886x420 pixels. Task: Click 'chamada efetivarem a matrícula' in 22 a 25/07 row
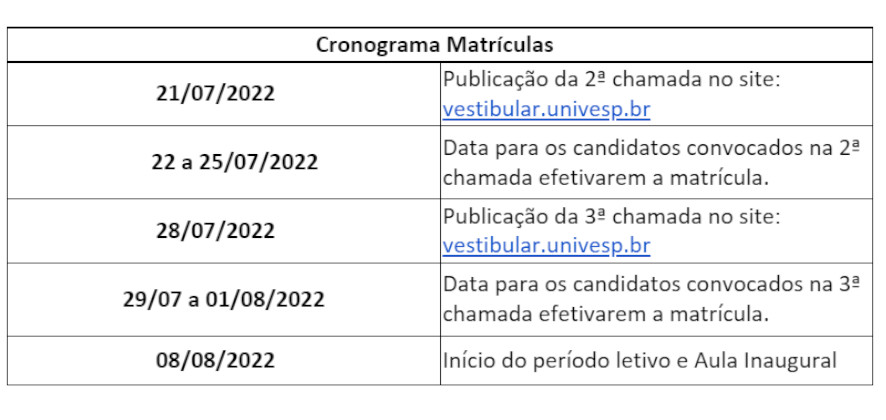[x=603, y=177]
